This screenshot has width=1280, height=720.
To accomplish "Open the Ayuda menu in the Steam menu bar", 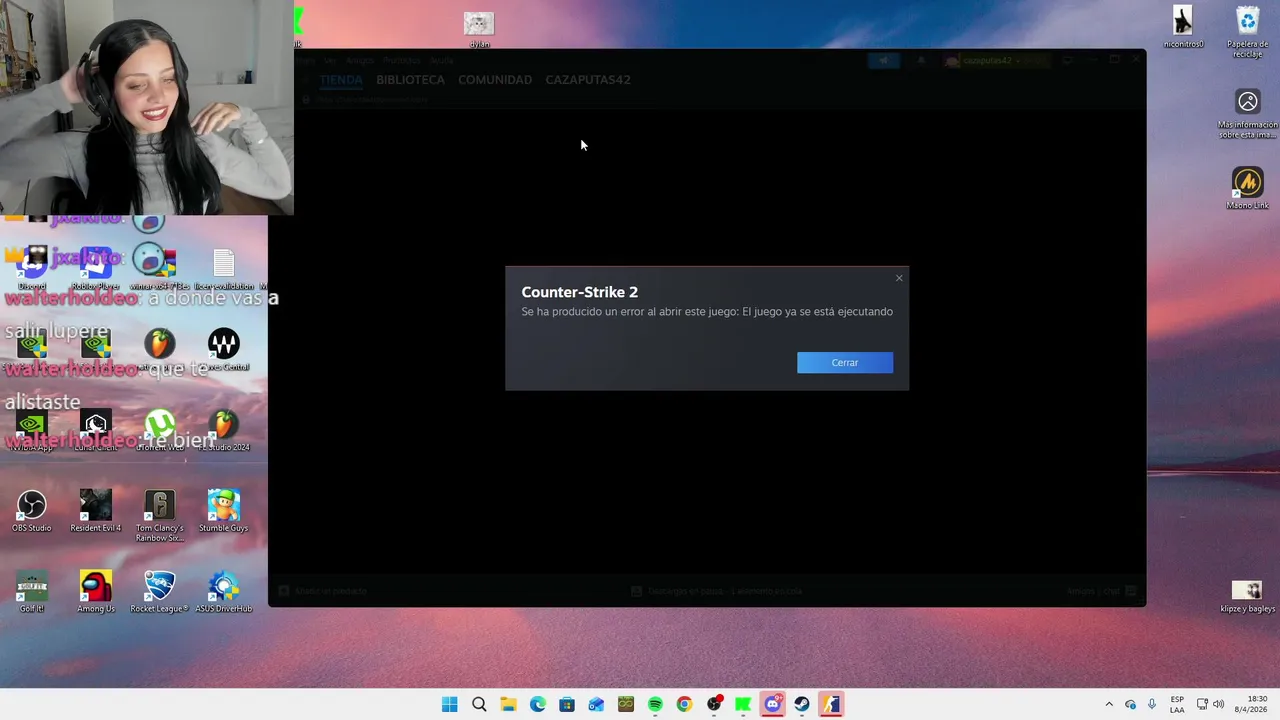I will coord(441,60).
